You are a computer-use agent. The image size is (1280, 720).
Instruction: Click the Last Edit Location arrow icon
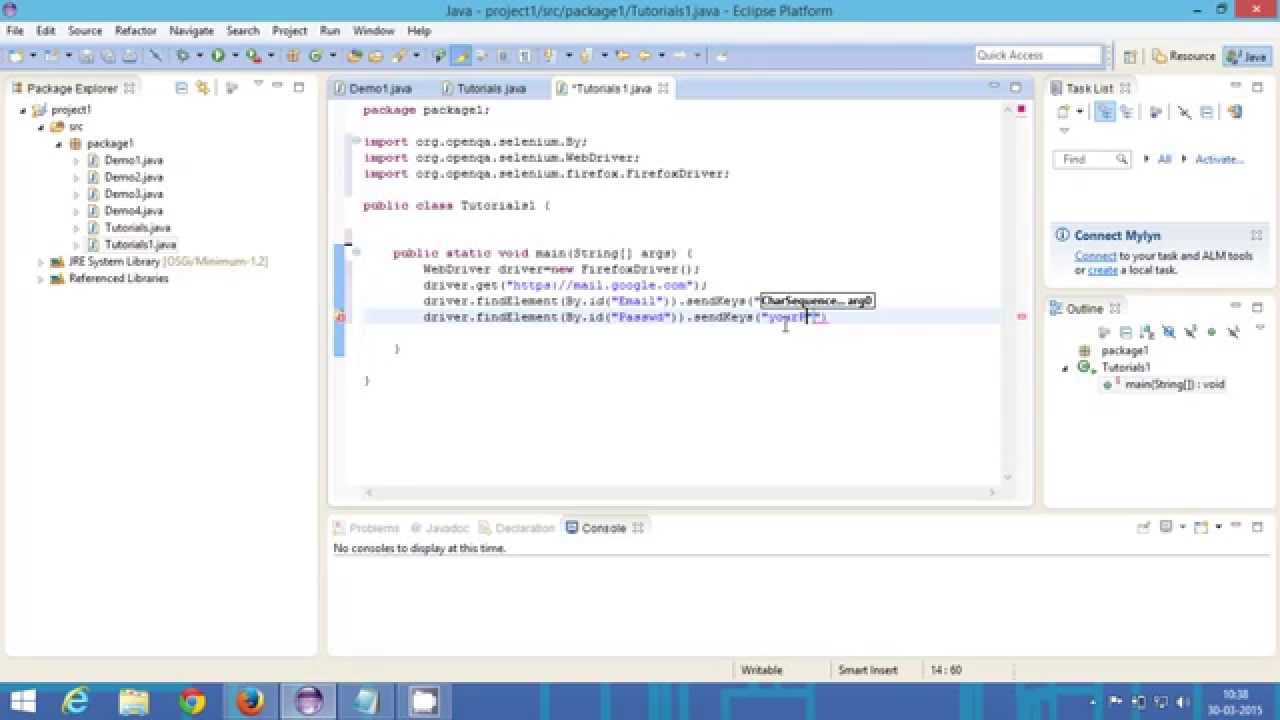point(623,56)
